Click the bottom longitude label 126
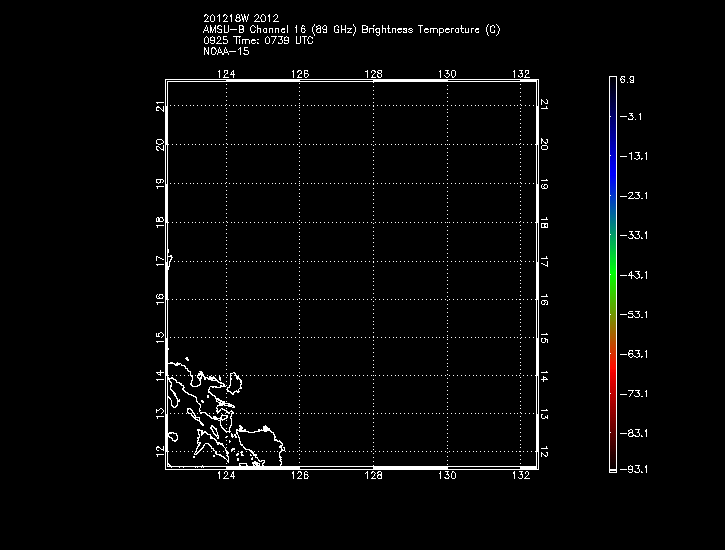The height and width of the screenshot is (550, 725). (x=300, y=475)
